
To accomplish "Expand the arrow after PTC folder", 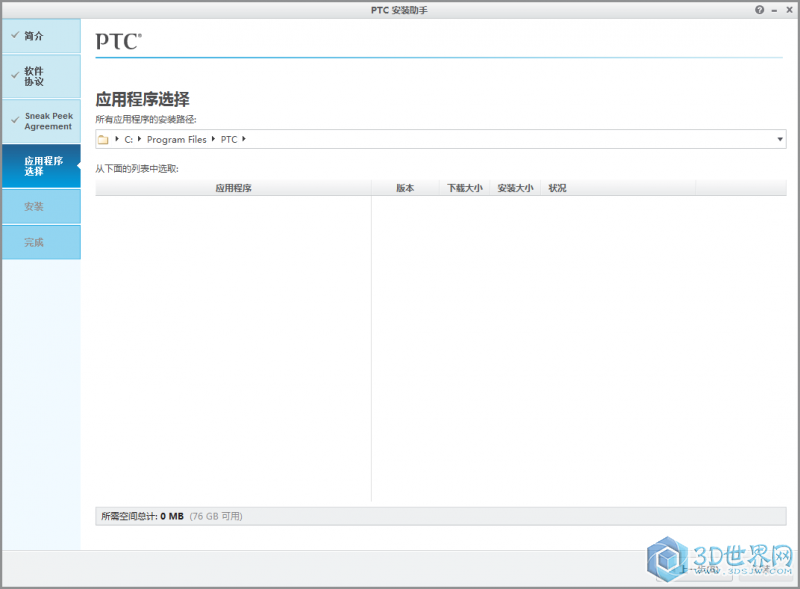I will tap(244, 139).
